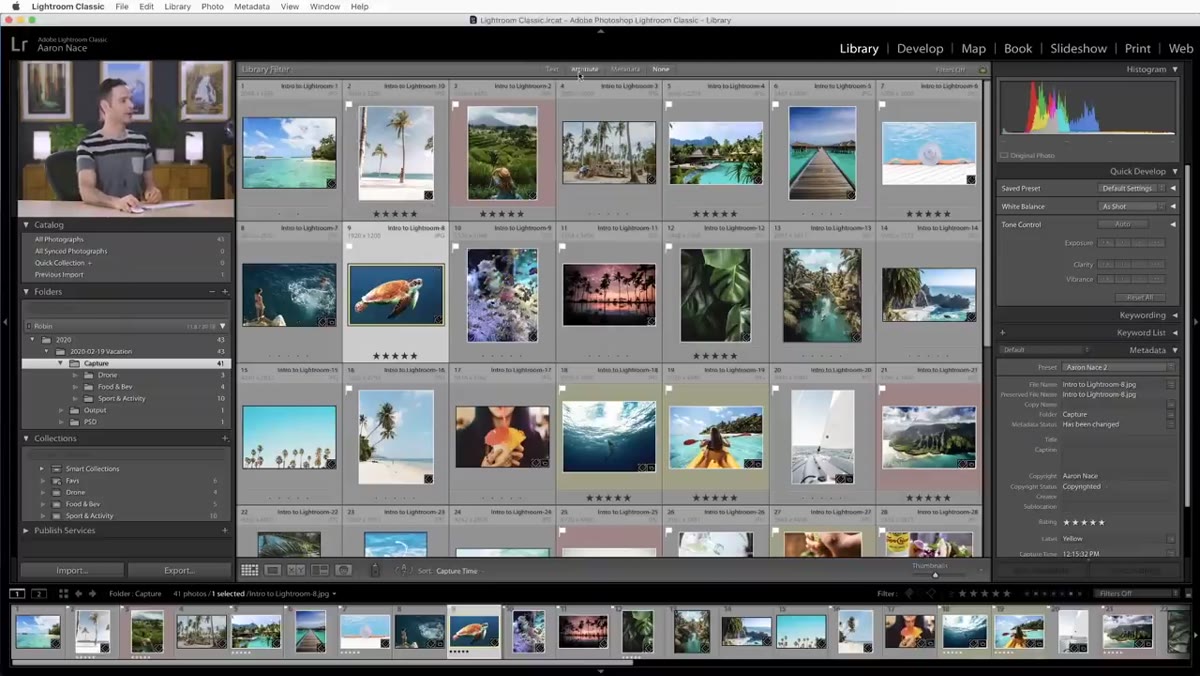
Task: Switch to Map module
Action: pos(973,48)
